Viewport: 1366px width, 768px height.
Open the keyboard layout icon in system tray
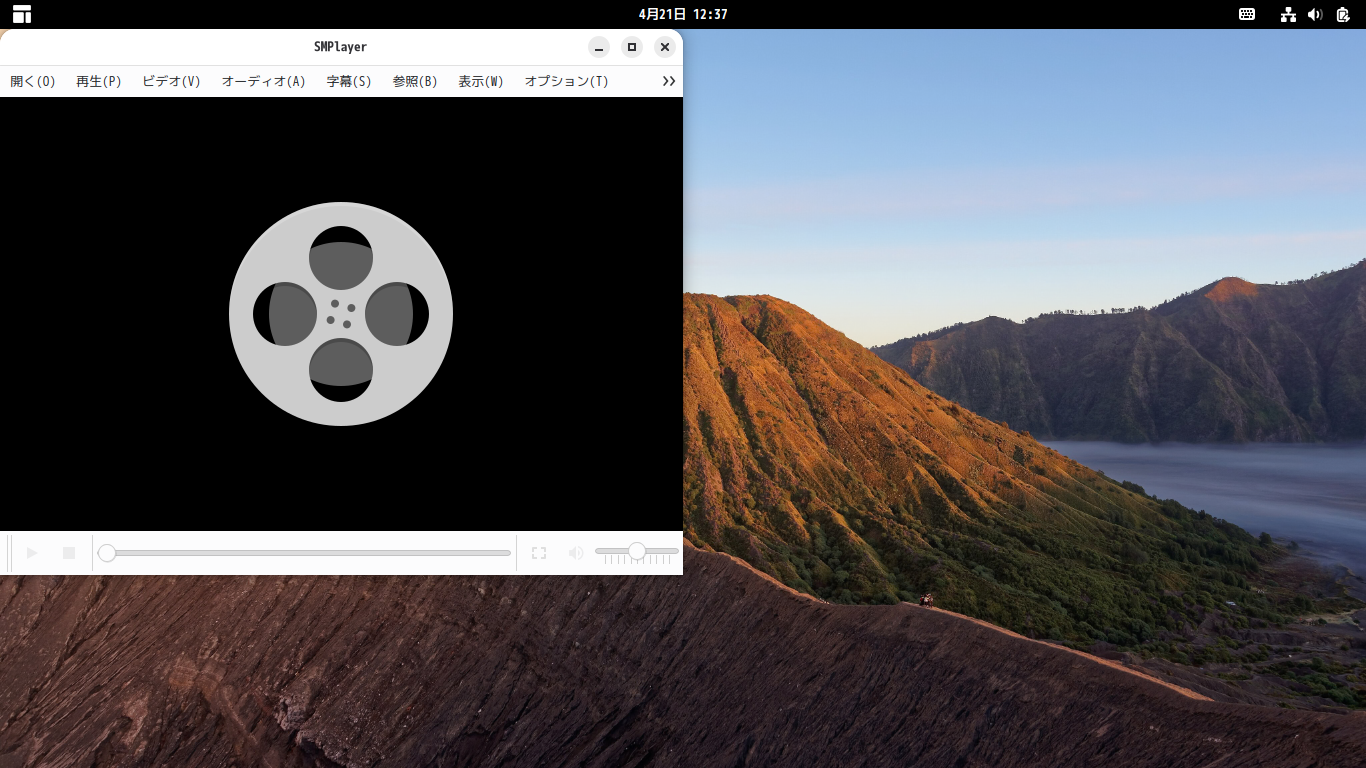click(1247, 14)
